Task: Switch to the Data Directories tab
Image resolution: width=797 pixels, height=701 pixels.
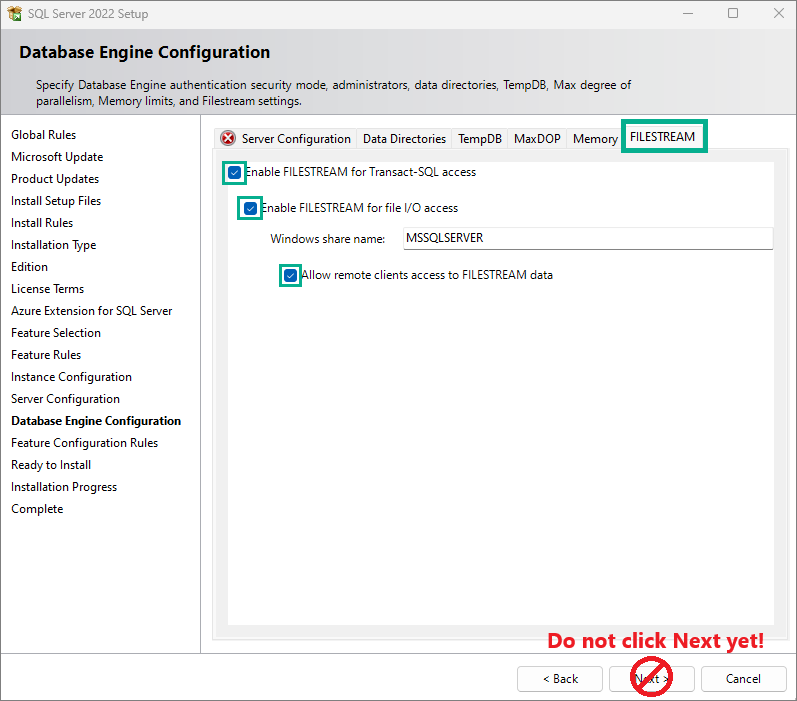Action: coord(404,139)
